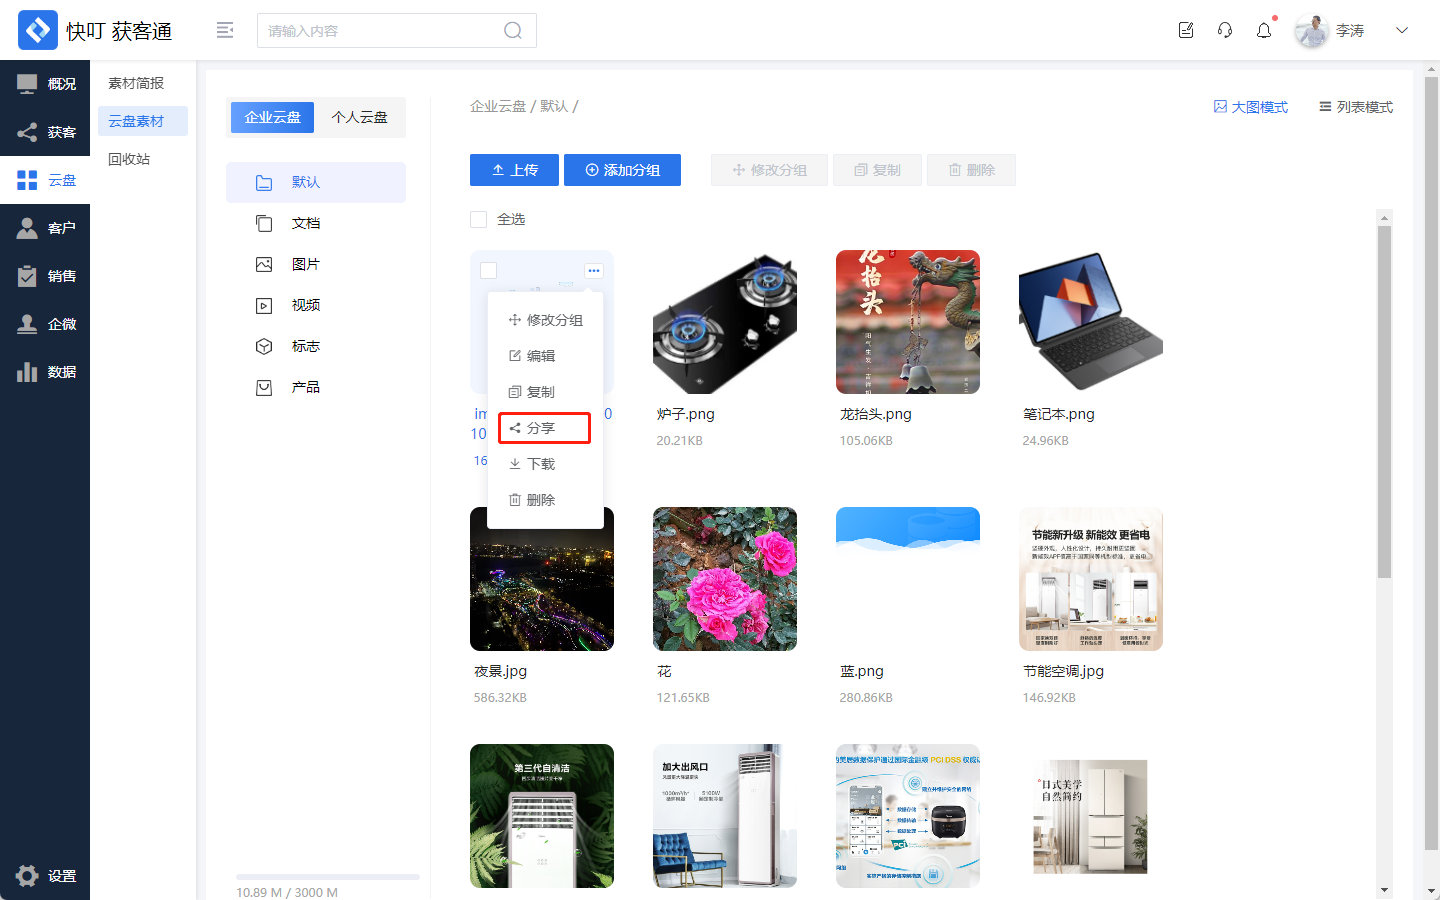Select 云盘 in the left navigation
The height and width of the screenshot is (900, 1440).
[x=45, y=180]
